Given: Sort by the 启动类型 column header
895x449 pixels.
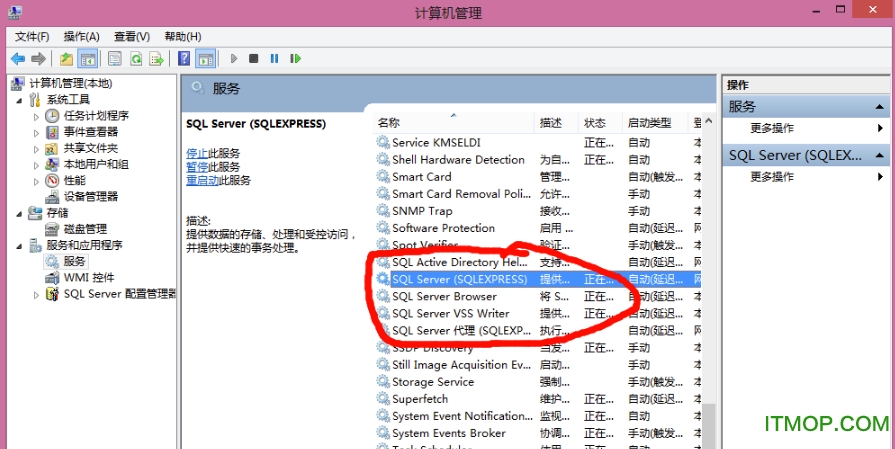Looking at the screenshot, I should (x=655, y=123).
